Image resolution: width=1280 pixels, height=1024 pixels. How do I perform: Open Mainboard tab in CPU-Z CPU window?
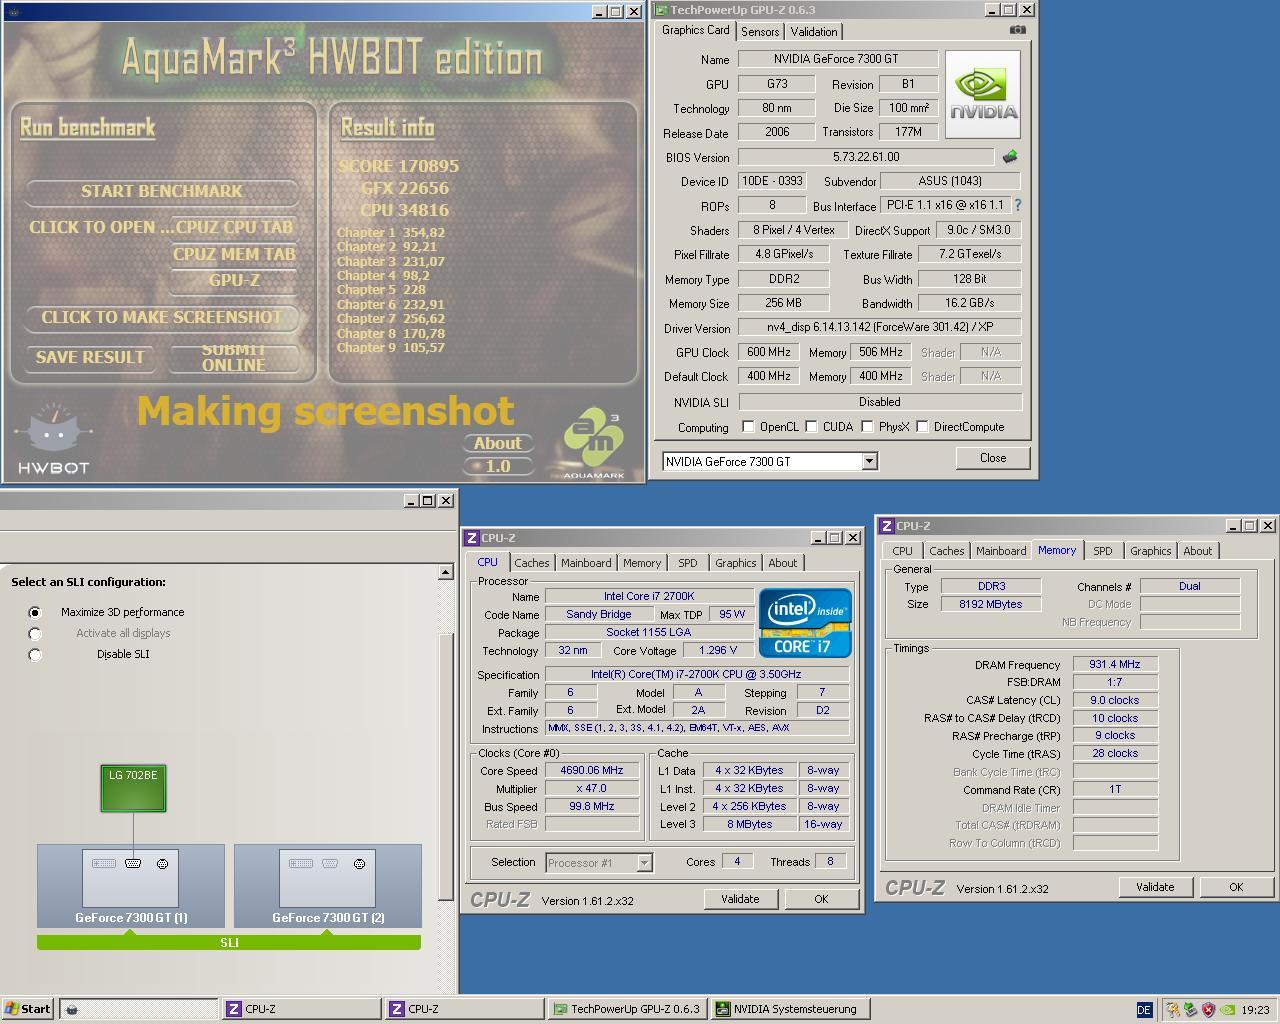586,563
